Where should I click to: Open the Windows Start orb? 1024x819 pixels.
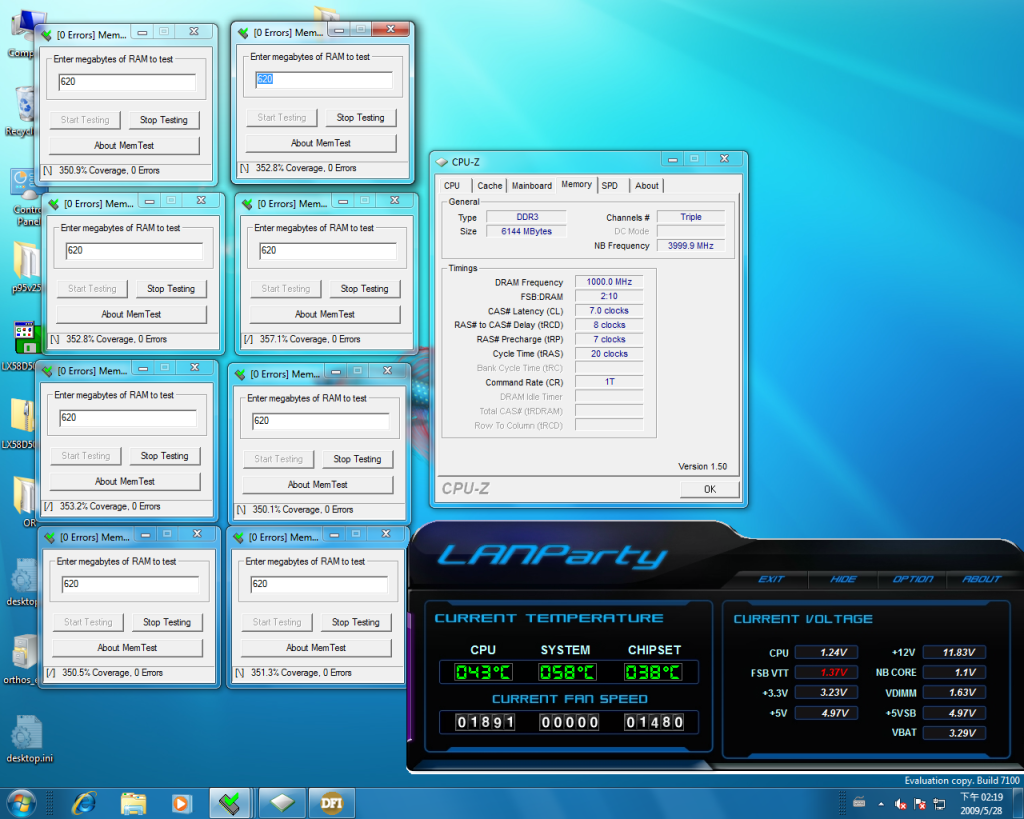click(21, 803)
